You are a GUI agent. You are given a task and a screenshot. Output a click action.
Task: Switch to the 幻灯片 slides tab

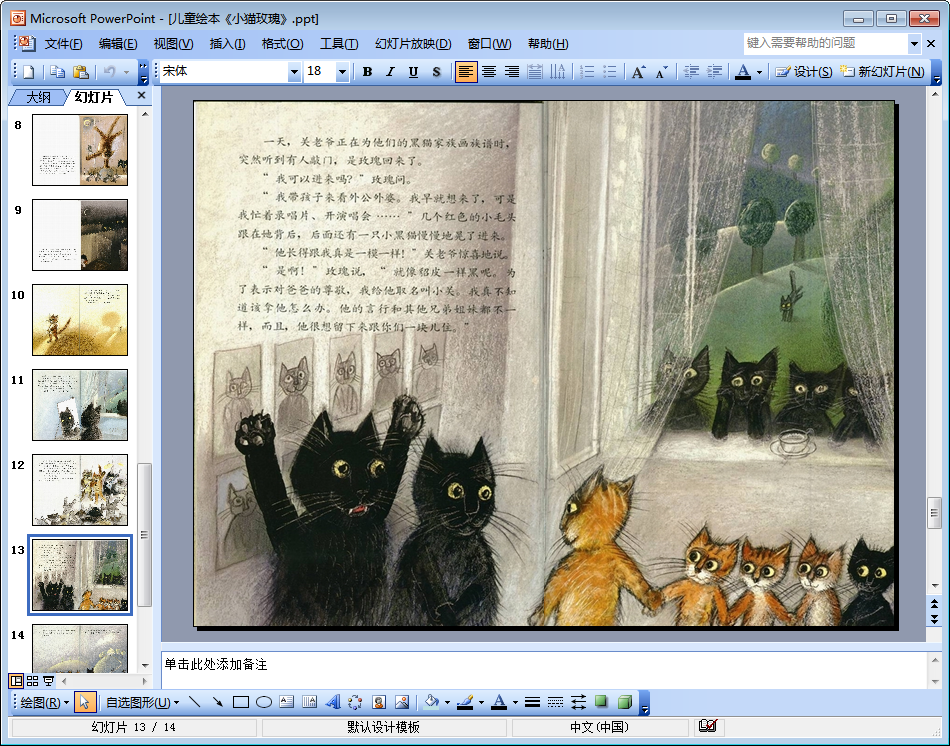pyautogui.click(x=94, y=98)
